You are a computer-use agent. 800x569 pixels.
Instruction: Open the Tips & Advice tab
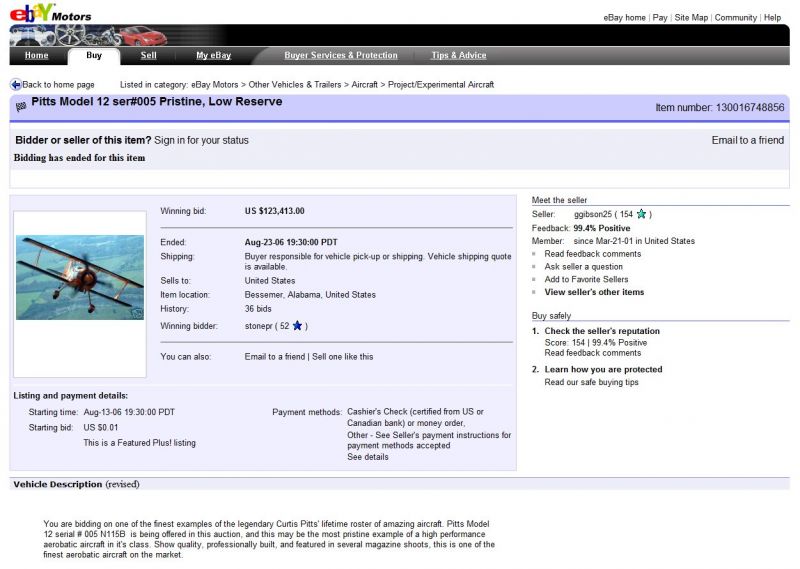point(458,56)
